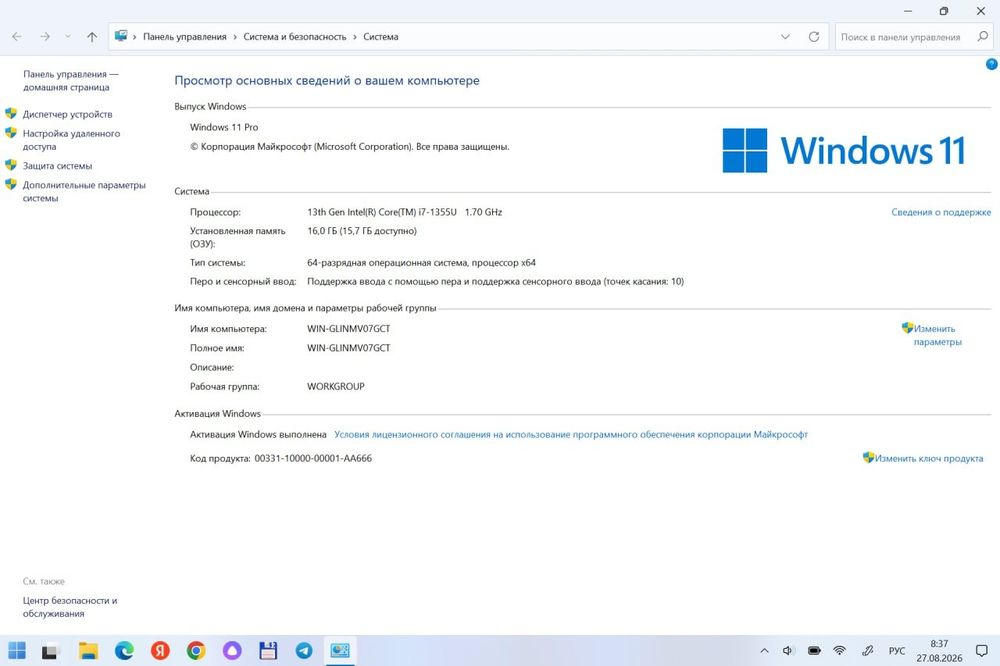Open the floppy disk app on taskbar
Screen dimensions: 1000x666
tap(268, 650)
